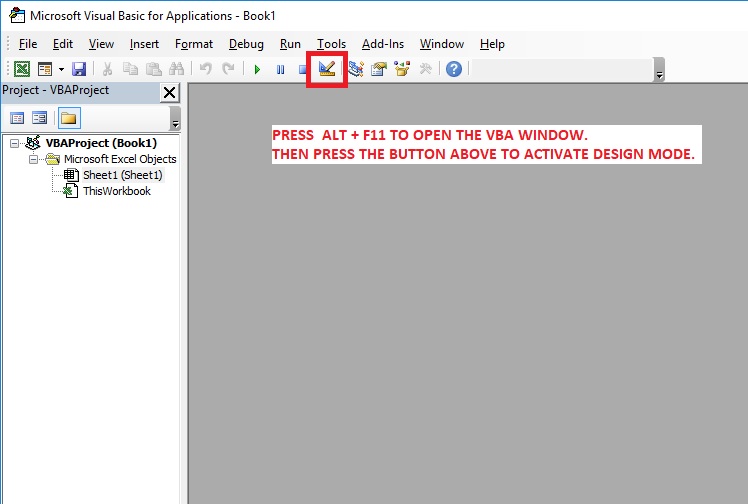The height and width of the screenshot is (504, 748).
Task: Open the Edit menu
Action: coord(63,44)
